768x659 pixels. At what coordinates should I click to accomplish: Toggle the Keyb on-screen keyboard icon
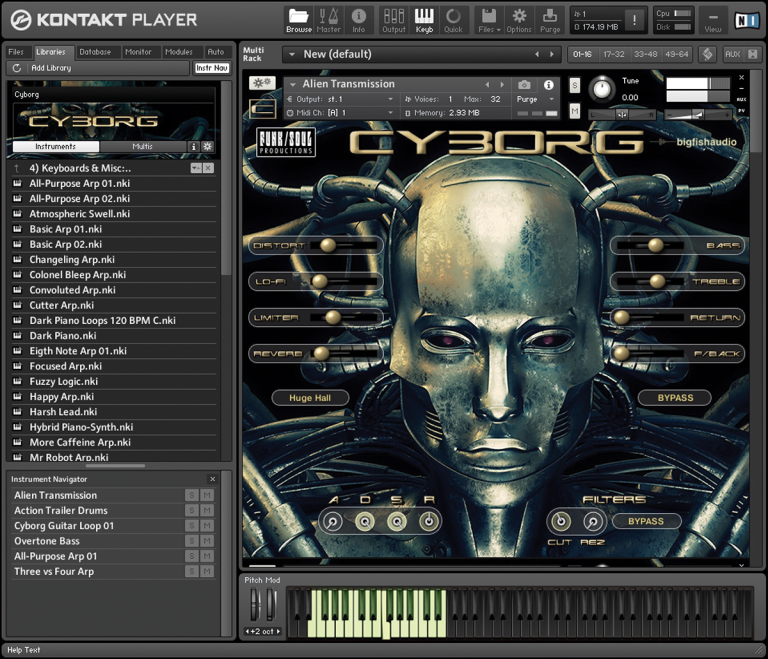[x=424, y=20]
